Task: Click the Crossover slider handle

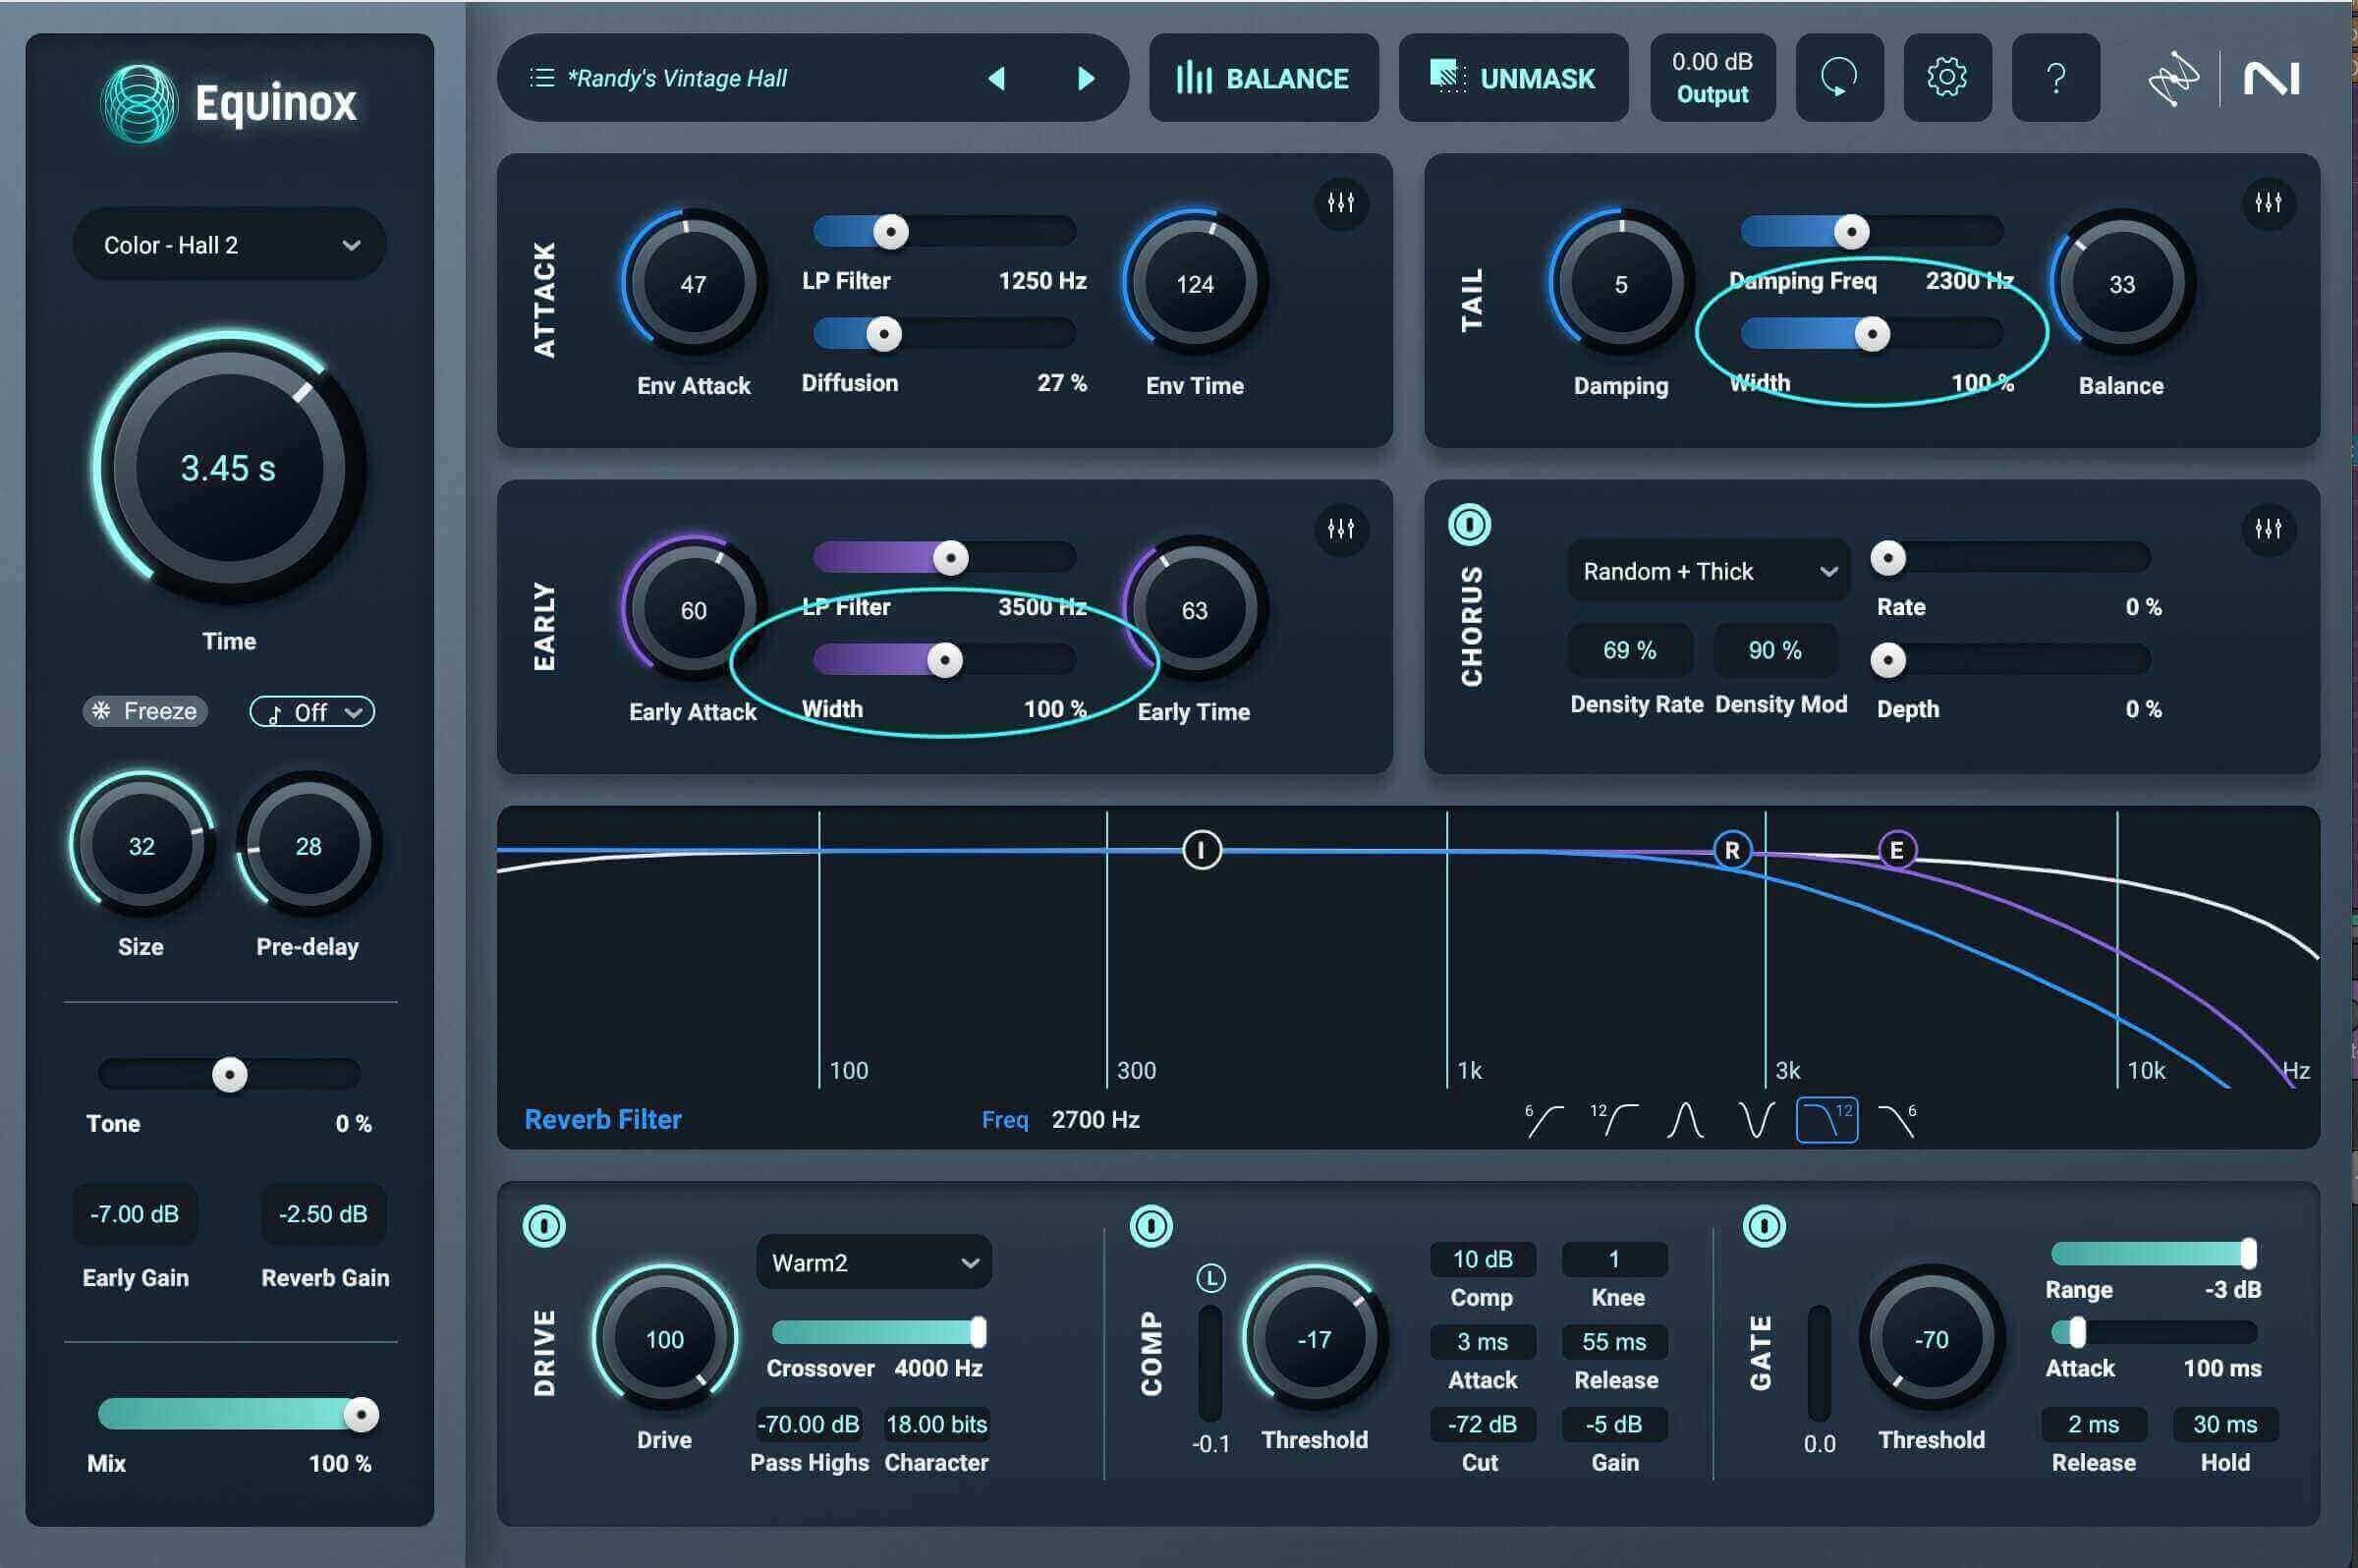Action: pyautogui.click(x=978, y=1332)
